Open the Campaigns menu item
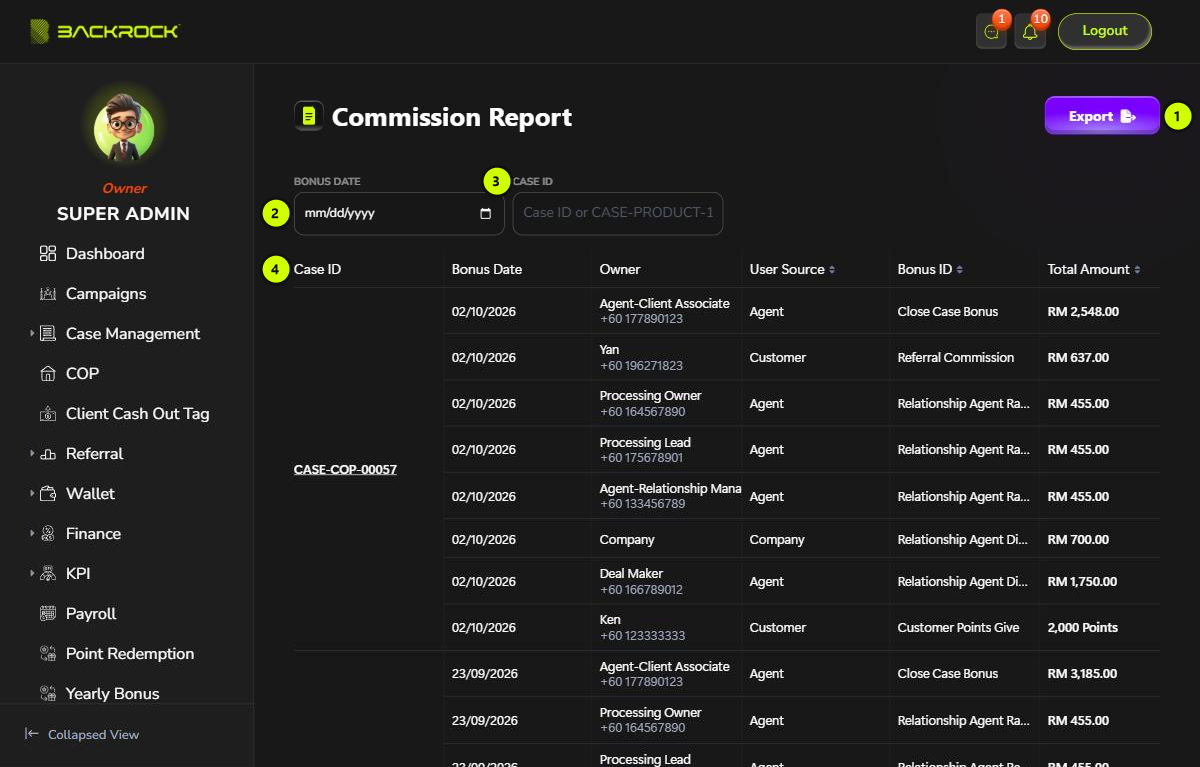 click(106, 294)
